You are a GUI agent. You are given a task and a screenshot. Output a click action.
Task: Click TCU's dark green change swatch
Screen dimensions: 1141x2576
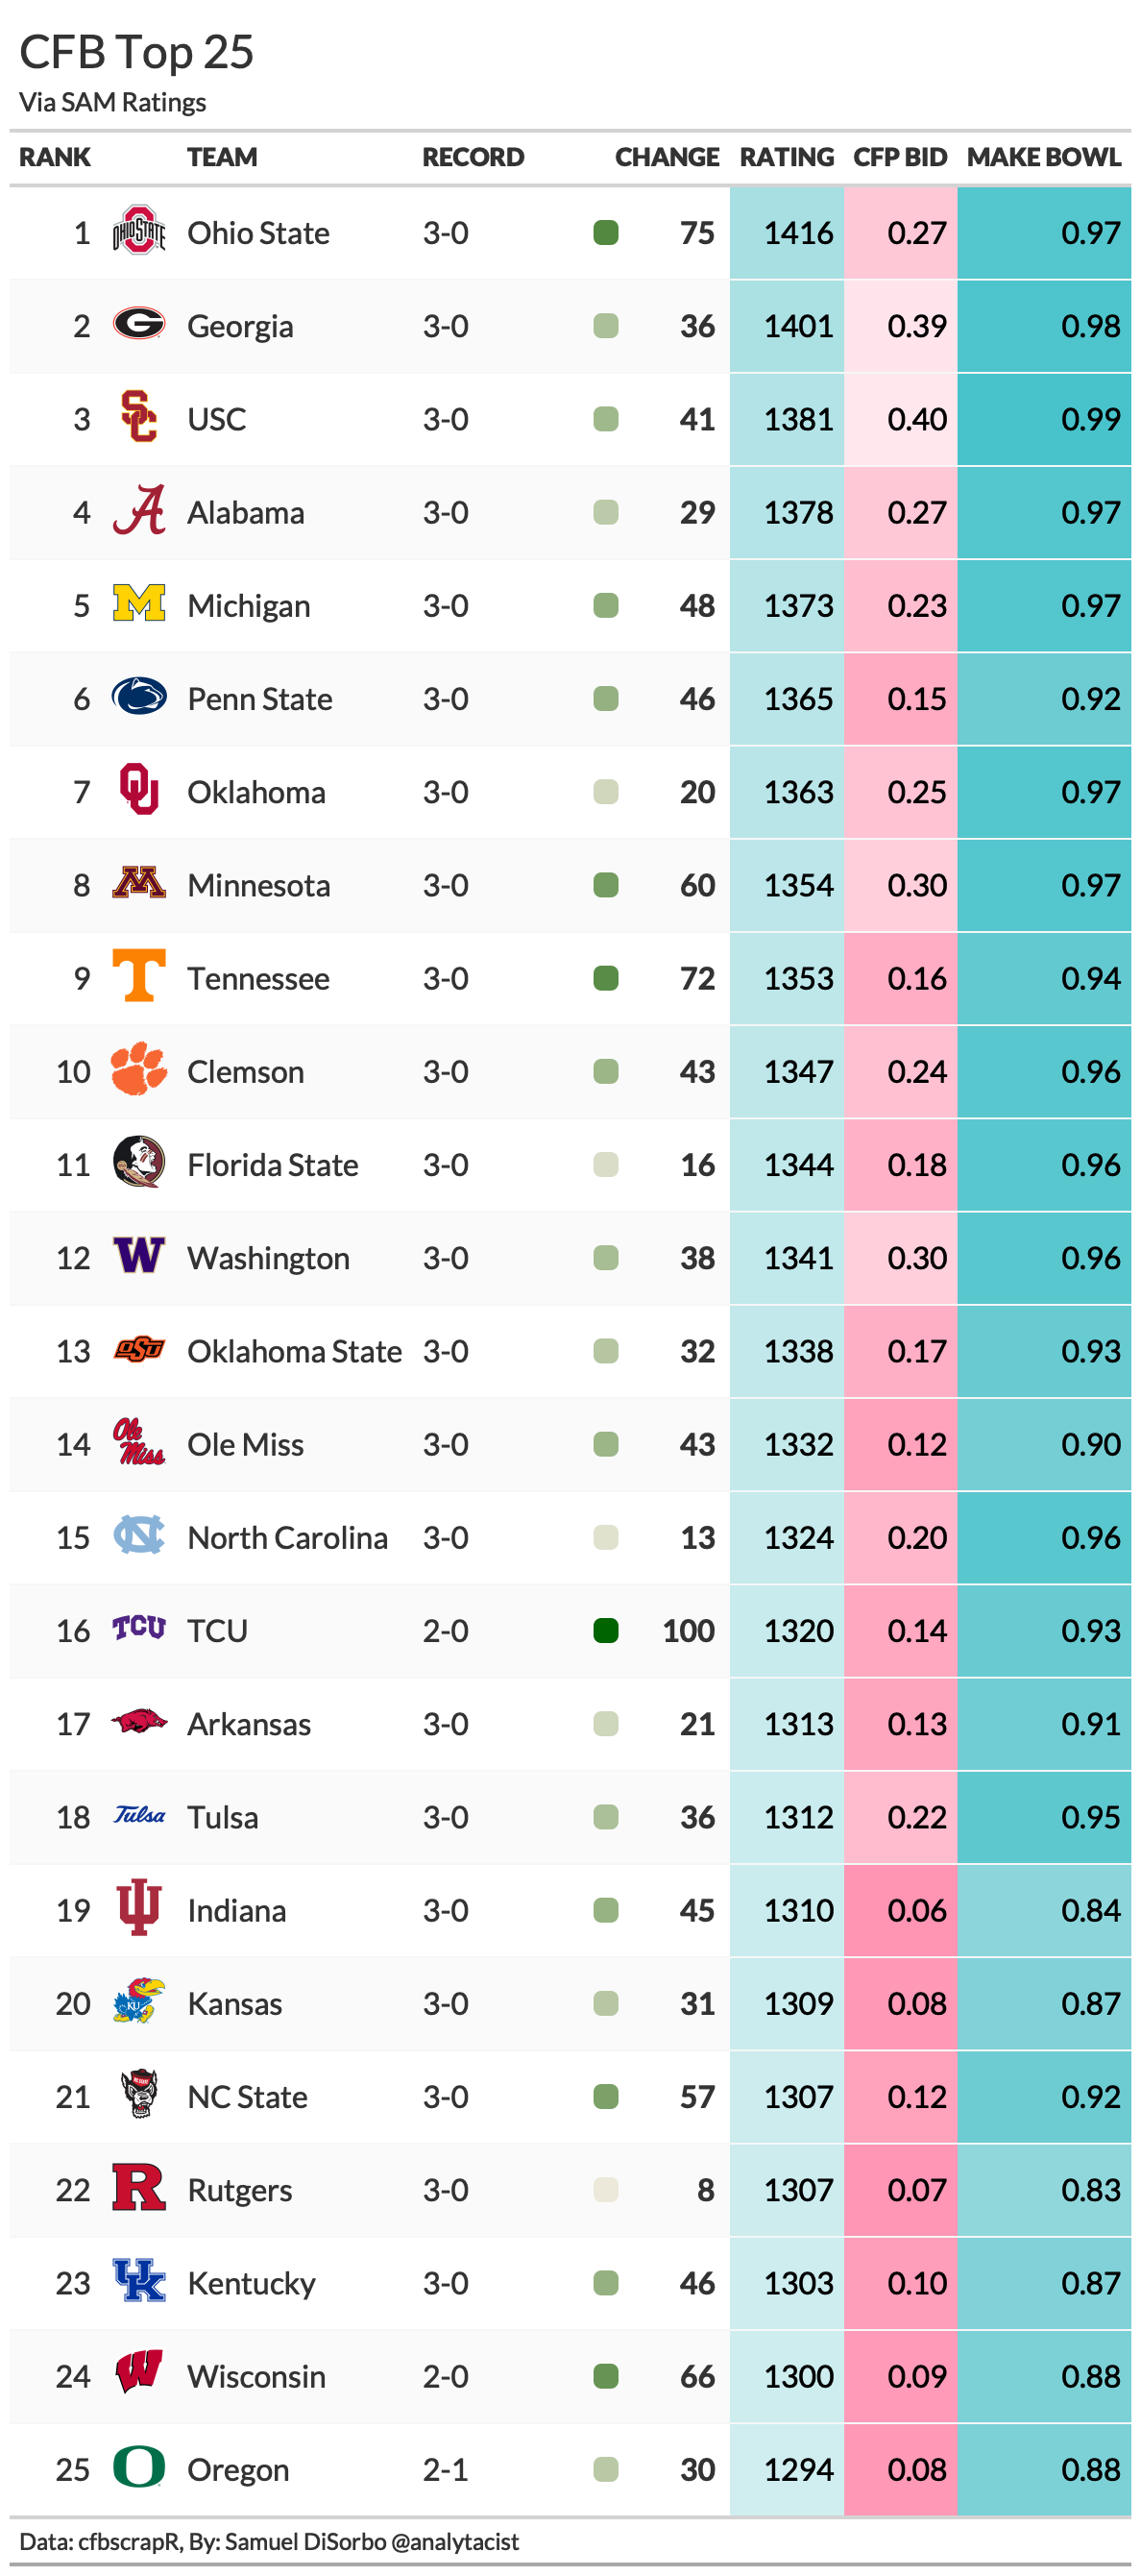[x=605, y=1630]
